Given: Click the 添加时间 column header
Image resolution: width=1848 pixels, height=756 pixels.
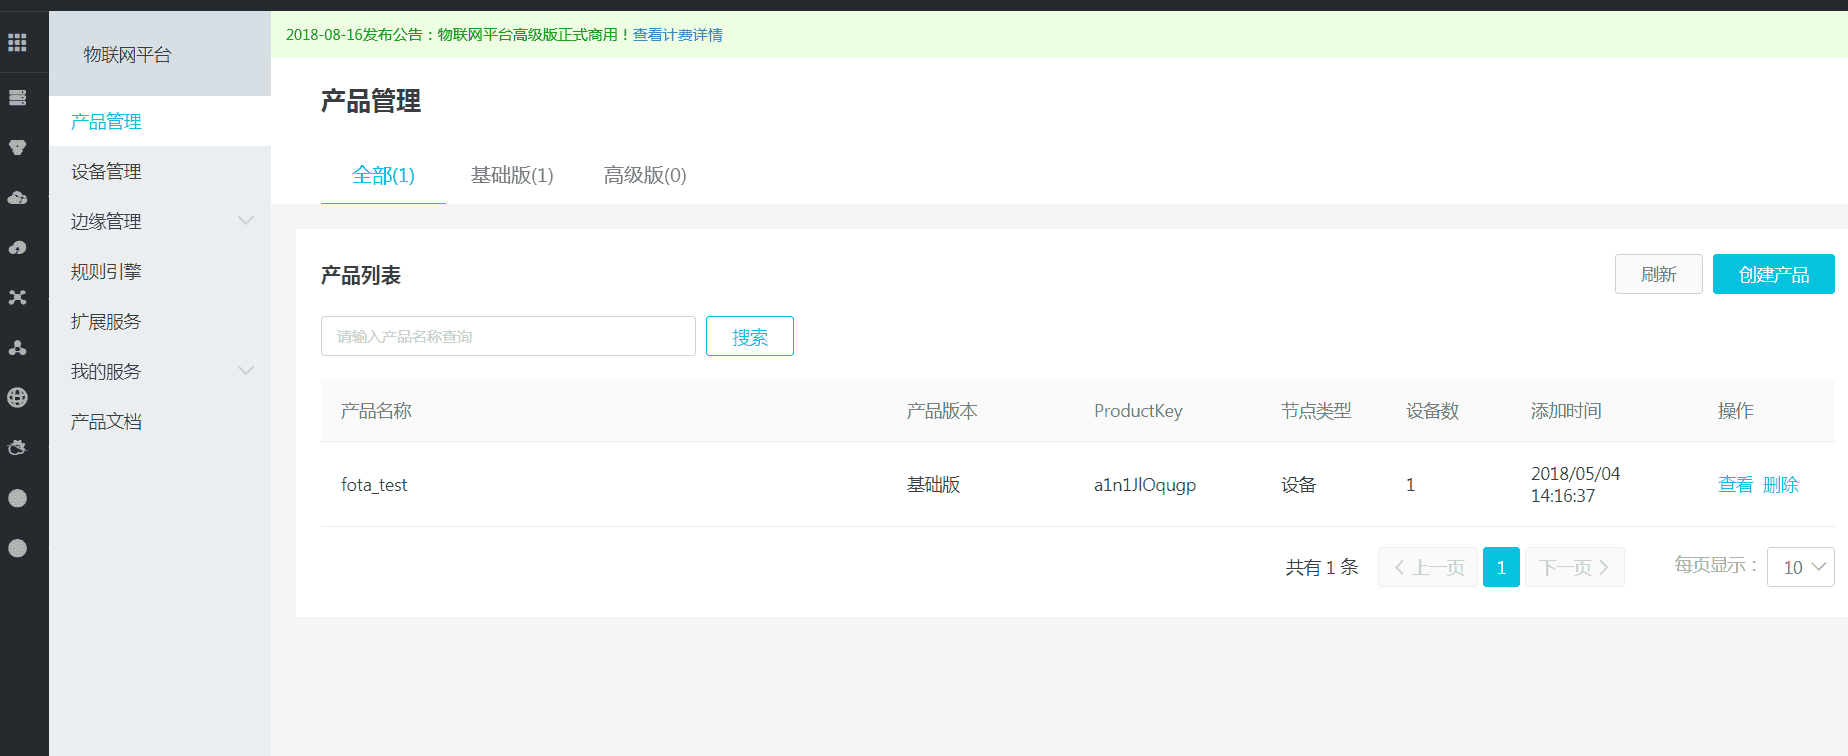Looking at the screenshot, I should coord(1566,411).
